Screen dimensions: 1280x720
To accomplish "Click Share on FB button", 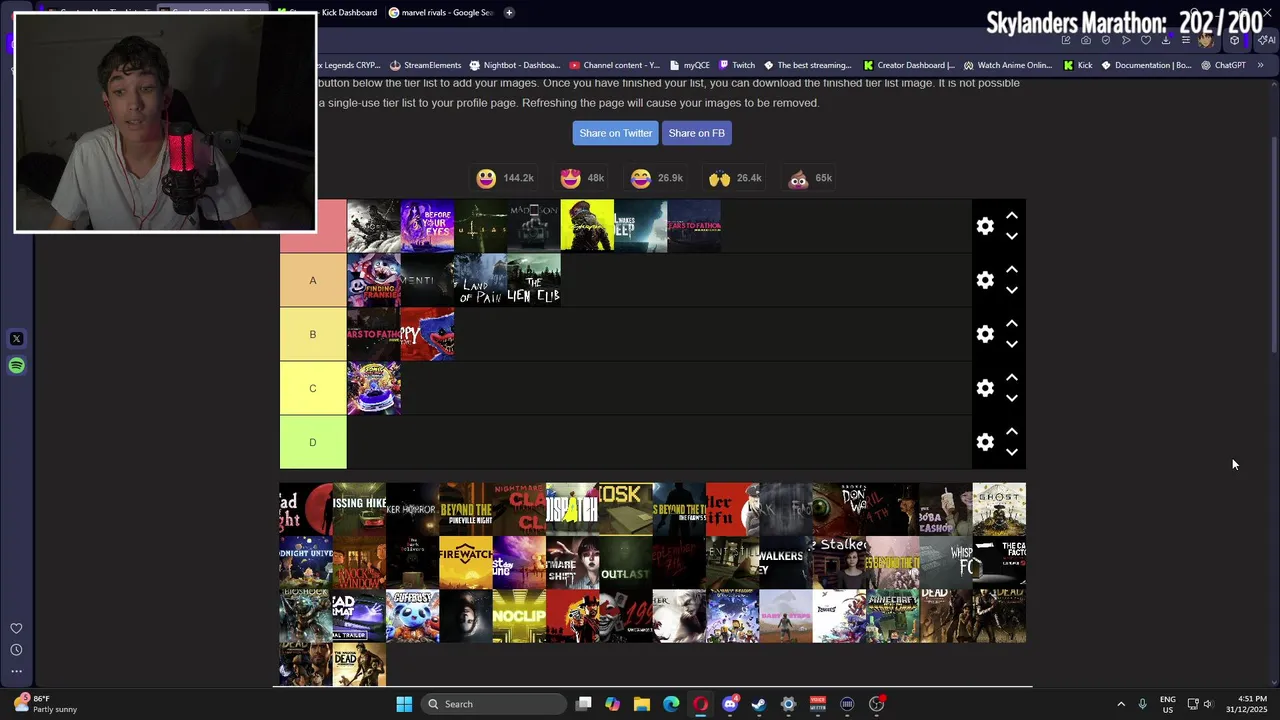I will [x=696, y=133].
